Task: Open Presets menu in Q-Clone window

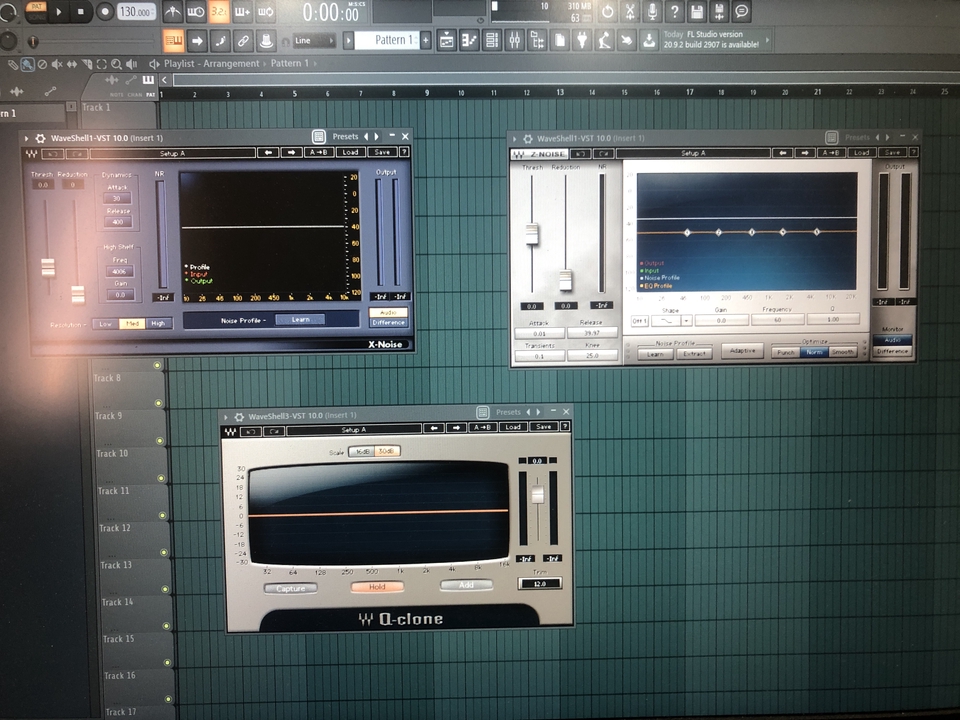Action: 508,413
